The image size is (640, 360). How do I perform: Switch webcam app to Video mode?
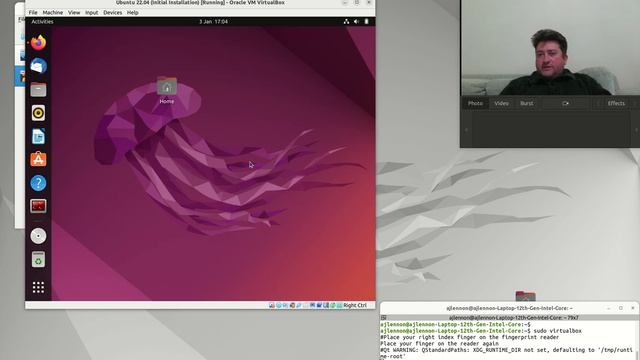[x=501, y=103]
